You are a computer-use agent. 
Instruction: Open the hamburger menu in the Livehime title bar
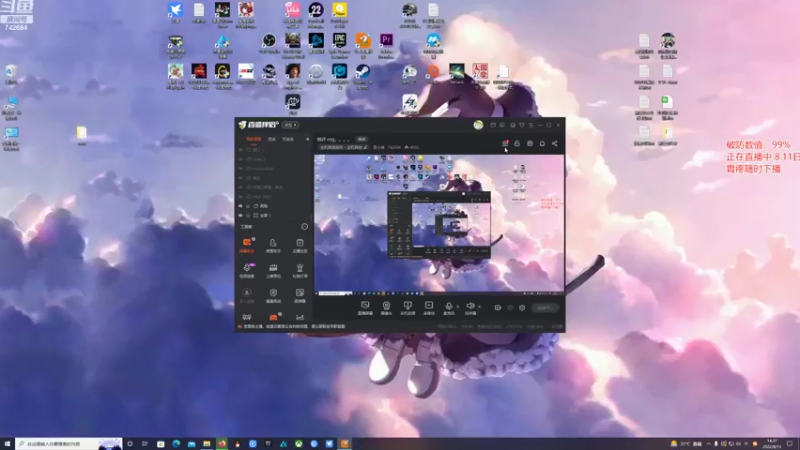[531, 125]
